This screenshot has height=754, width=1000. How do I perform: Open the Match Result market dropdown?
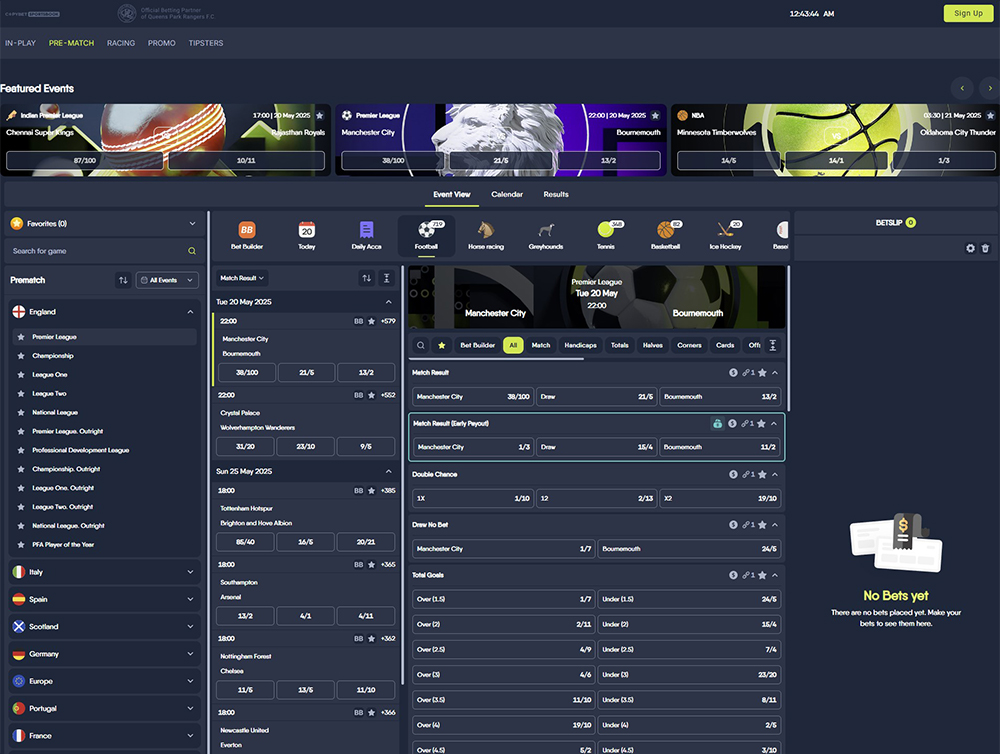[242, 278]
